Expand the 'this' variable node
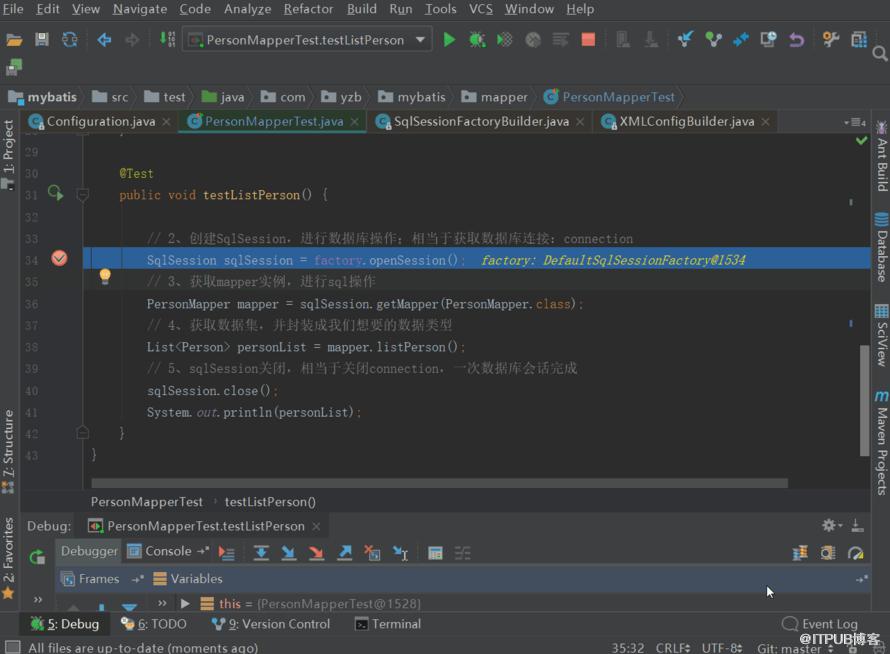 tap(184, 603)
